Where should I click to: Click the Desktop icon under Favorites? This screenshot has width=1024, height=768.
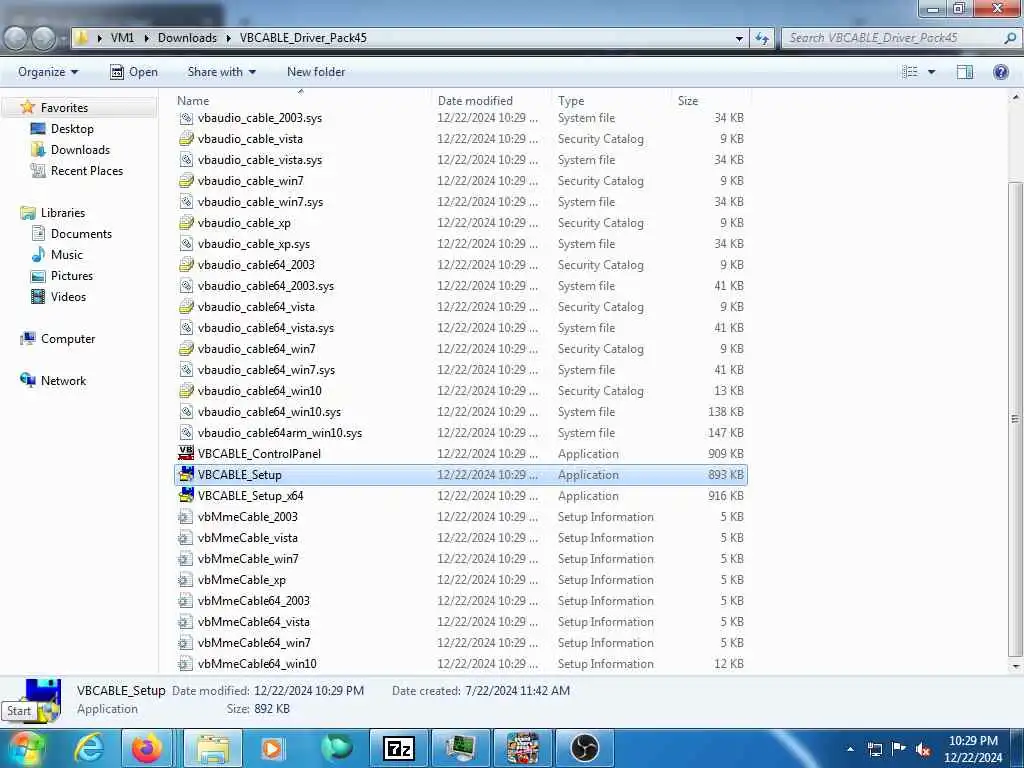pyautogui.click(x=38, y=129)
